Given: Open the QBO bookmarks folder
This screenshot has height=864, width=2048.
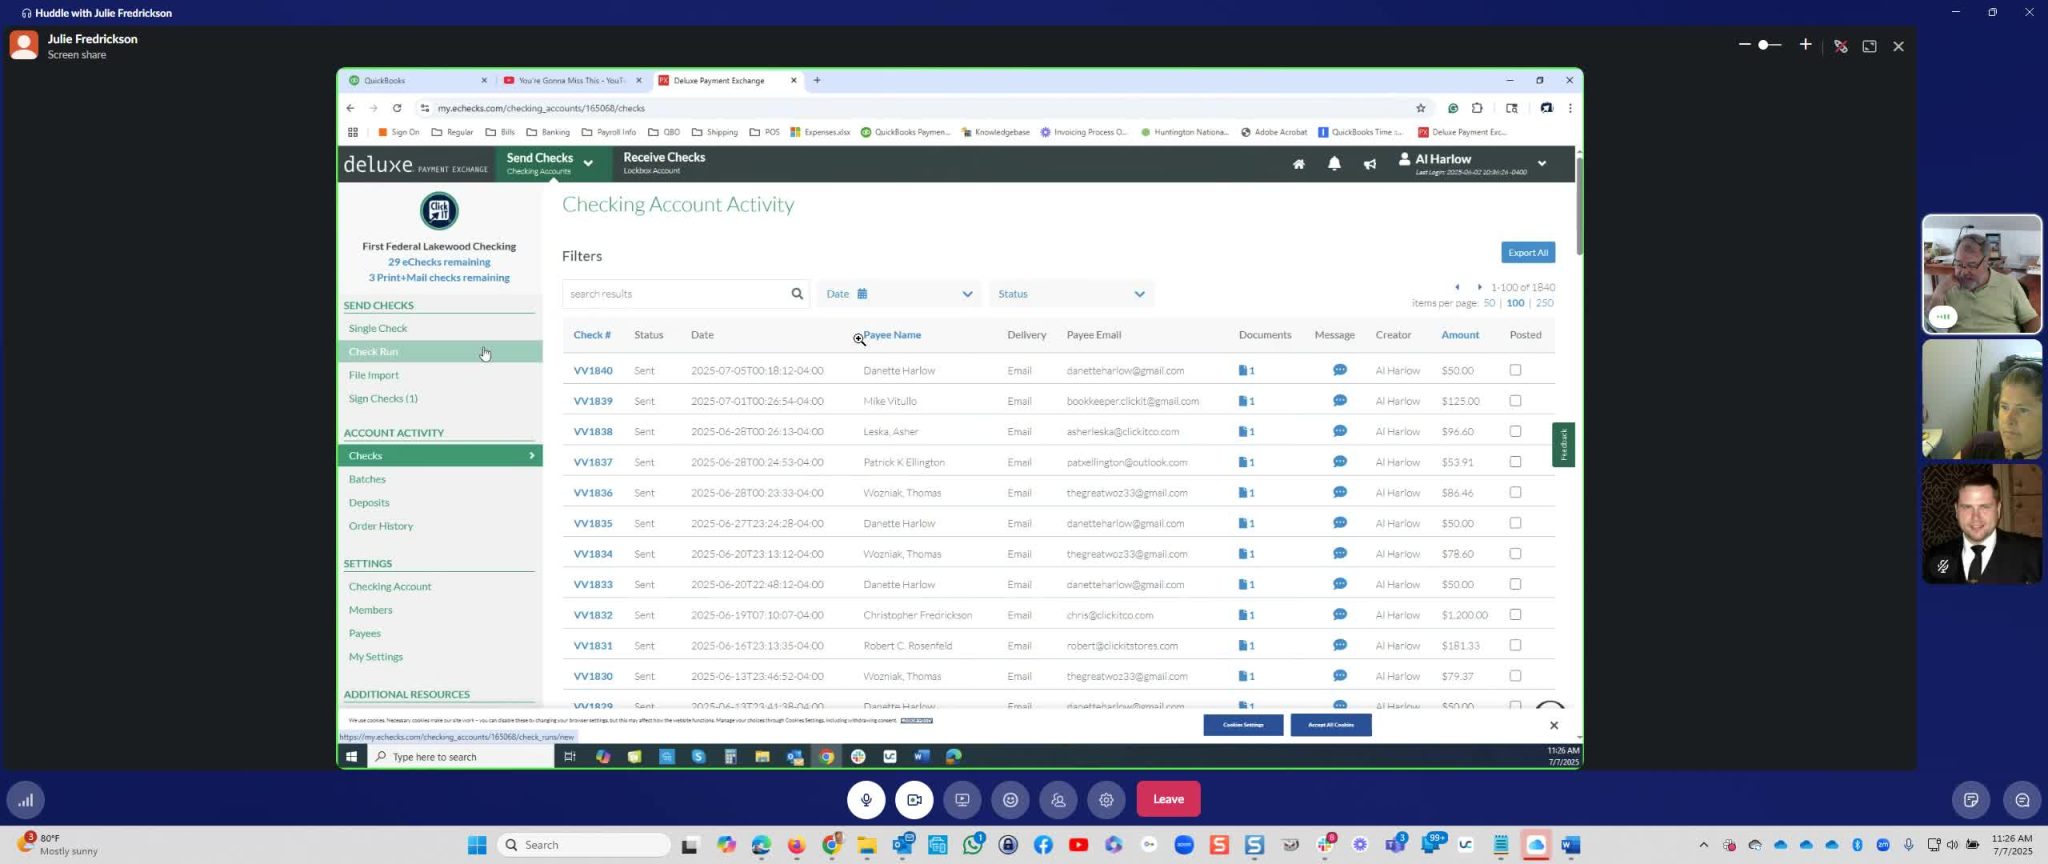Looking at the screenshot, I should click(664, 132).
